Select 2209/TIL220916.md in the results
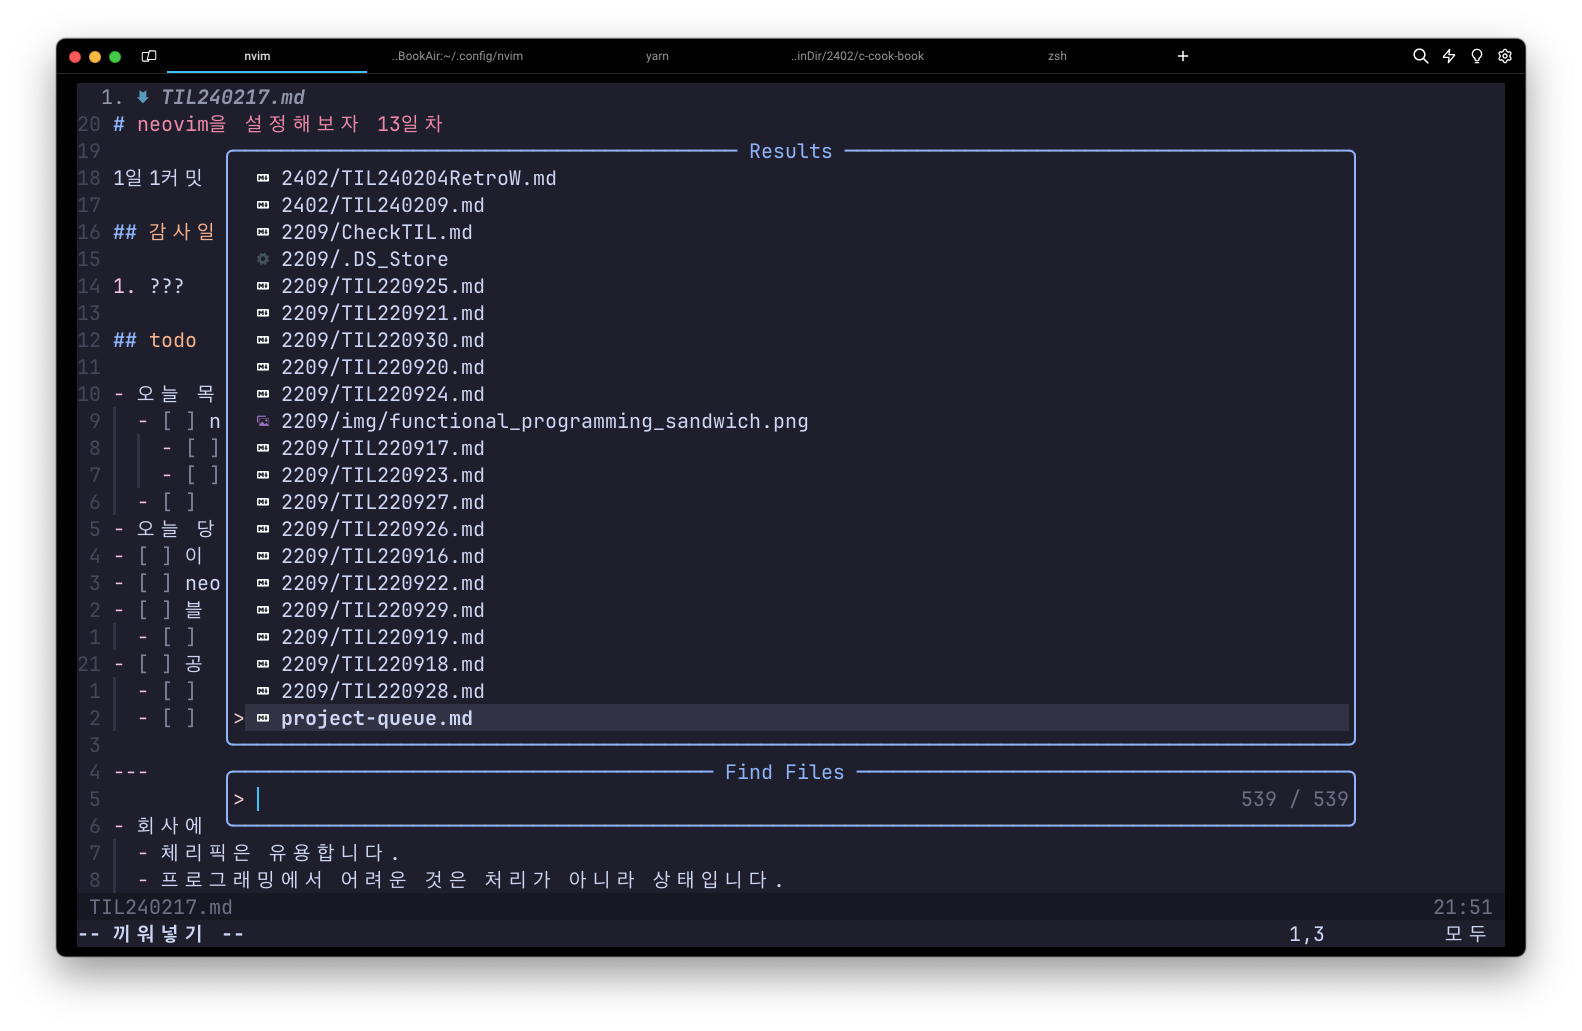The image size is (1582, 1031). (382, 556)
